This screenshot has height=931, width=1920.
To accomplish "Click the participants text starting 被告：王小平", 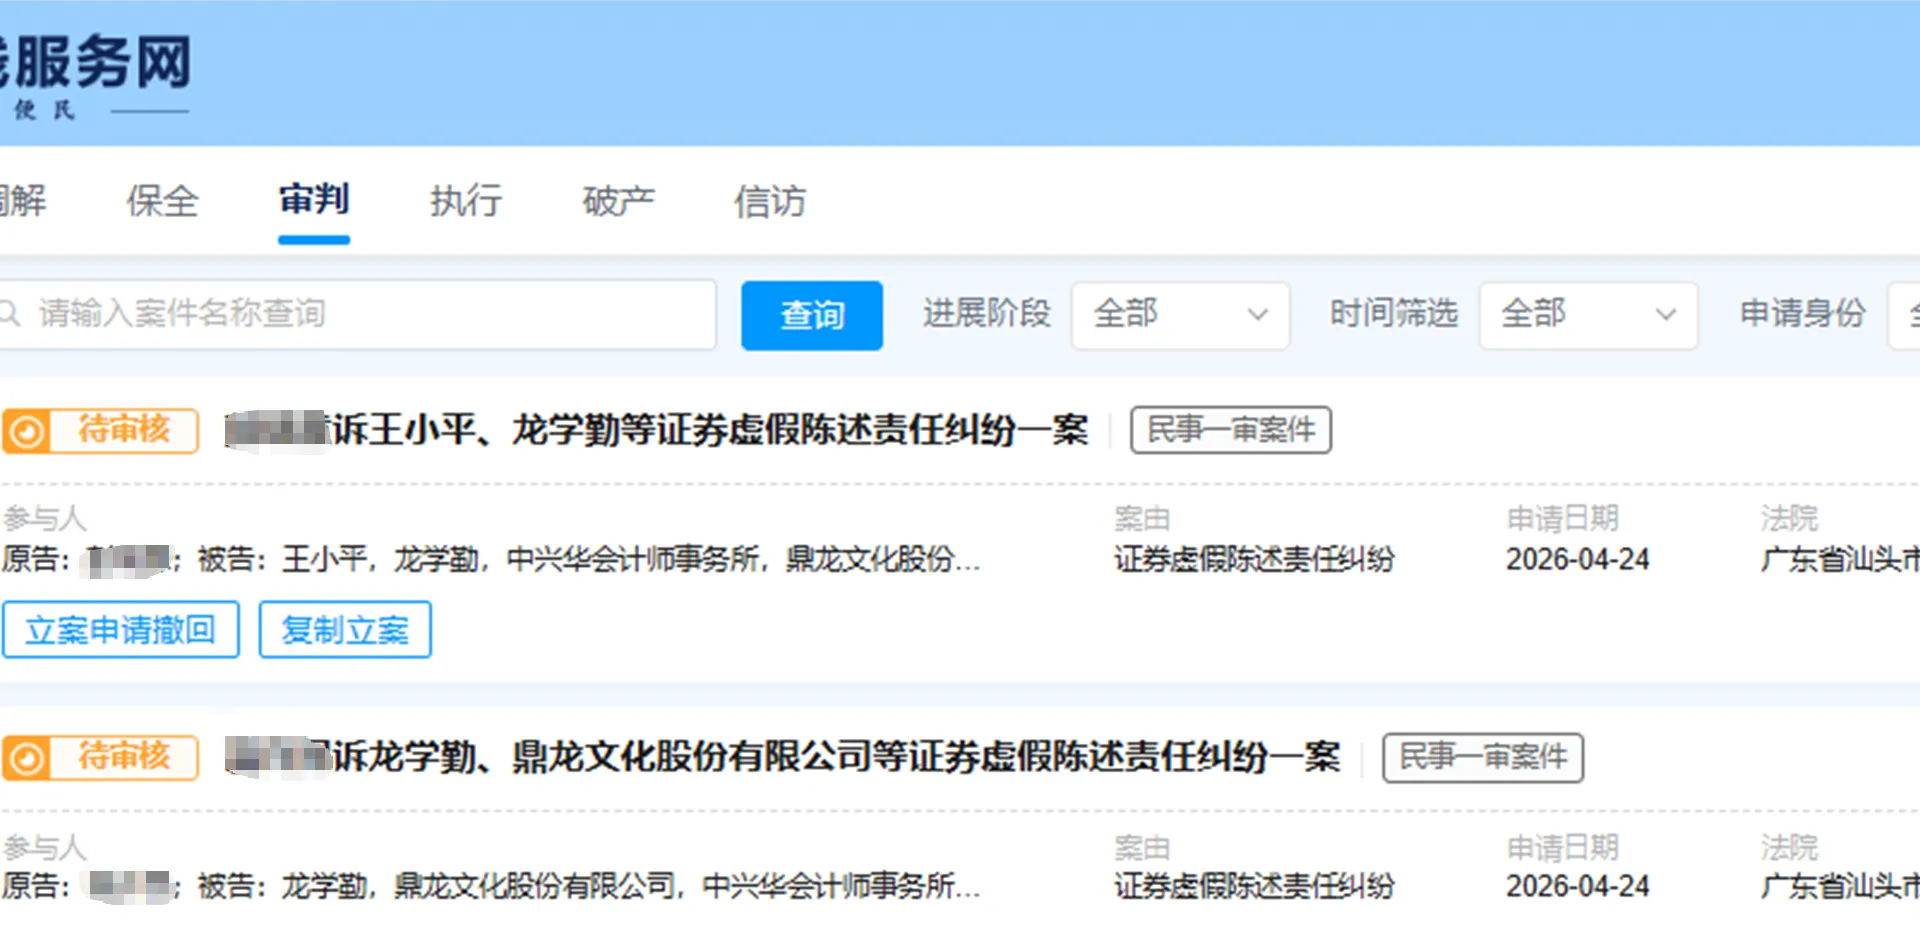I will pos(589,559).
